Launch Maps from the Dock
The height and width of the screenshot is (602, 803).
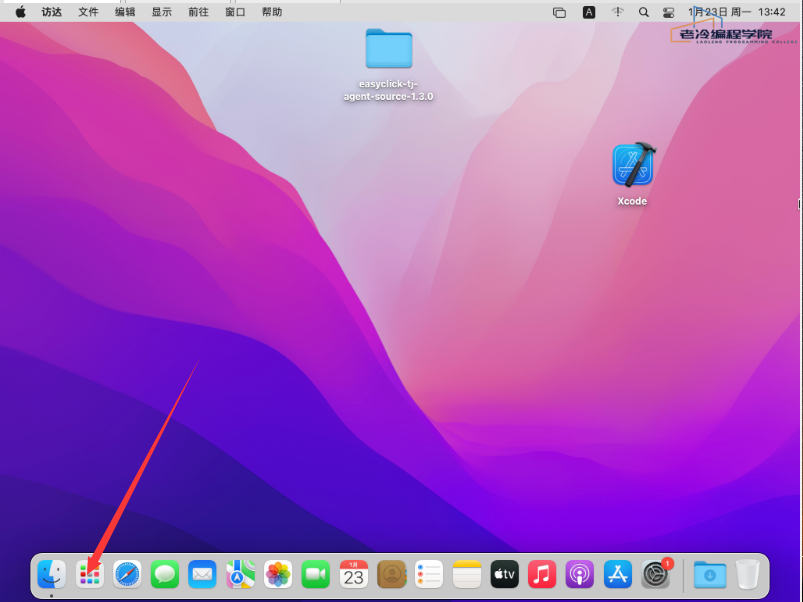[x=240, y=574]
